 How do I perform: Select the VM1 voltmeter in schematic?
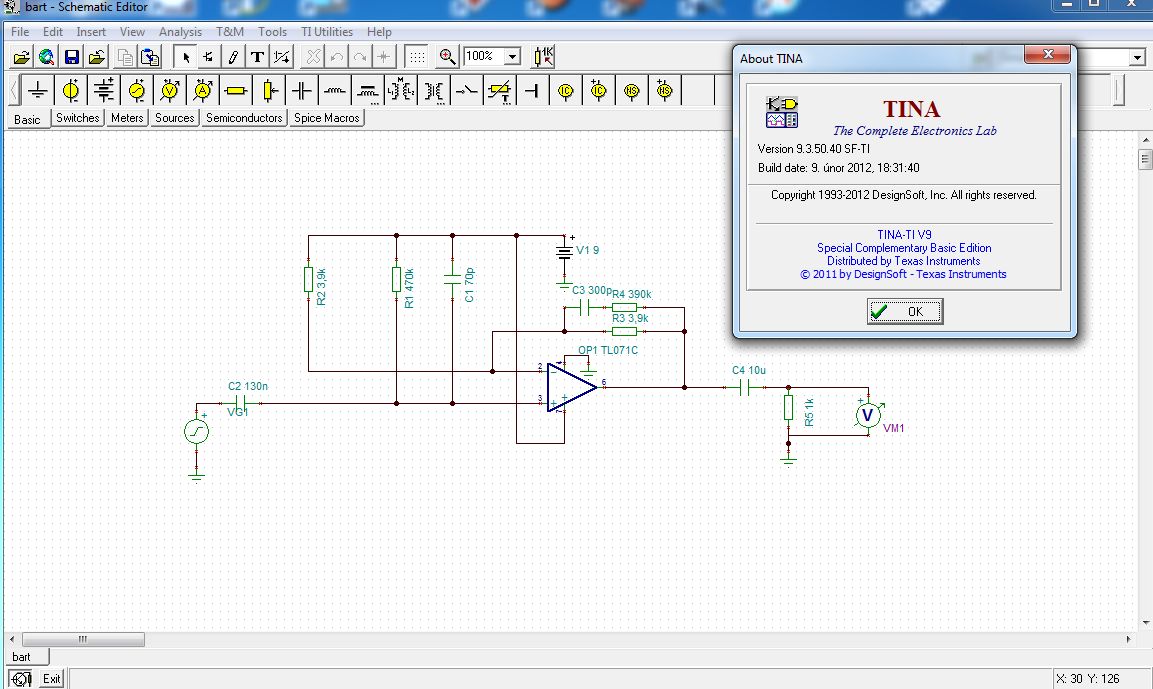tap(868, 415)
